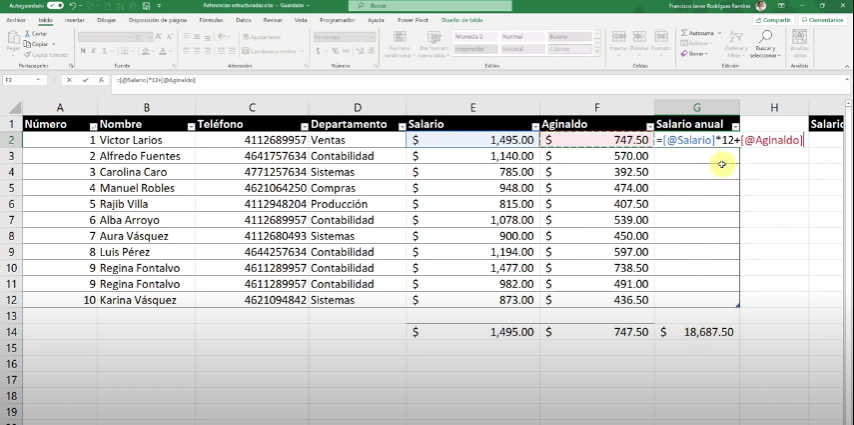Expand the Name Box dropdown arrow
This screenshot has height=425, width=854.
click(38, 80)
